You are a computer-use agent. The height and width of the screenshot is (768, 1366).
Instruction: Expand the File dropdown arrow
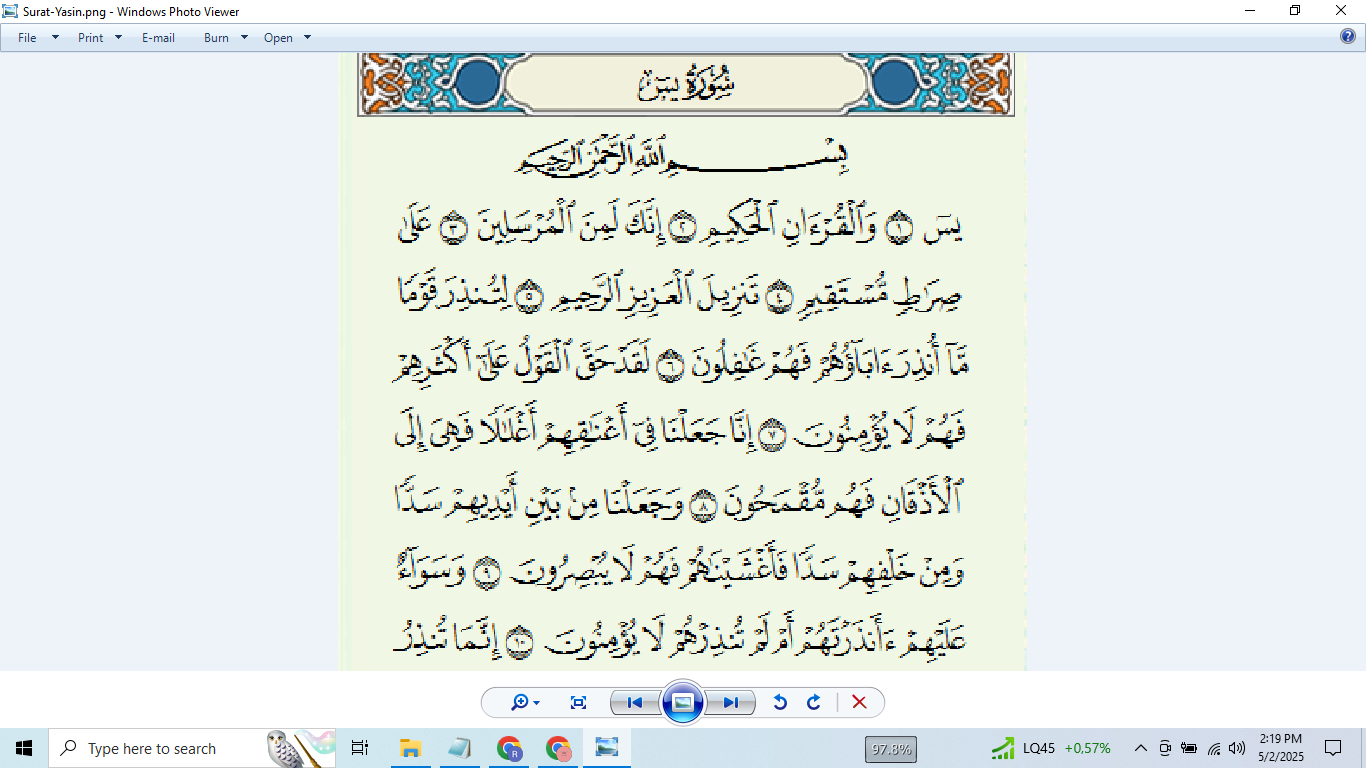pyautogui.click(x=55, y=37)
